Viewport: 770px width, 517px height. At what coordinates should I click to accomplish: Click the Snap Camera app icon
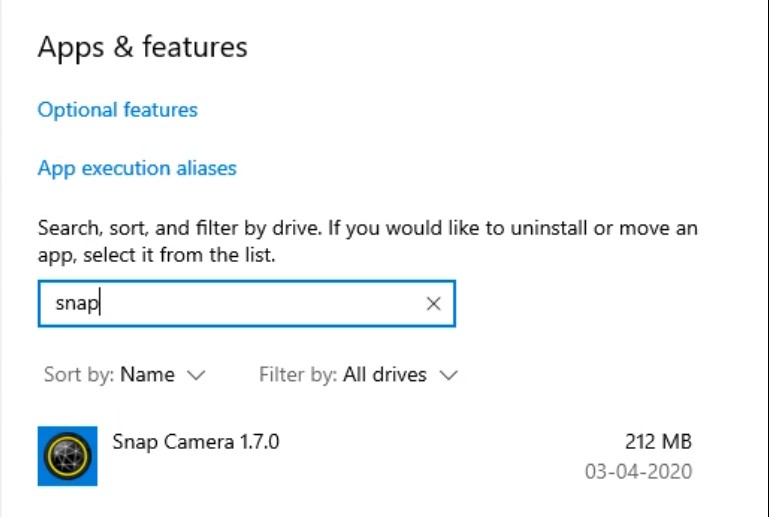click(67, 456)
